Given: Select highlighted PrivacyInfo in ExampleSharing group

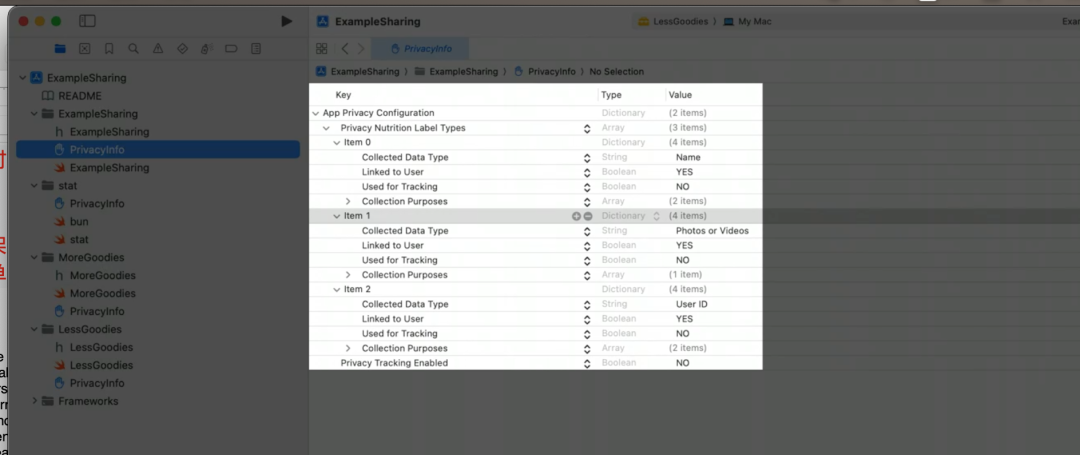Looking at the screenshot, I should 158,149.
